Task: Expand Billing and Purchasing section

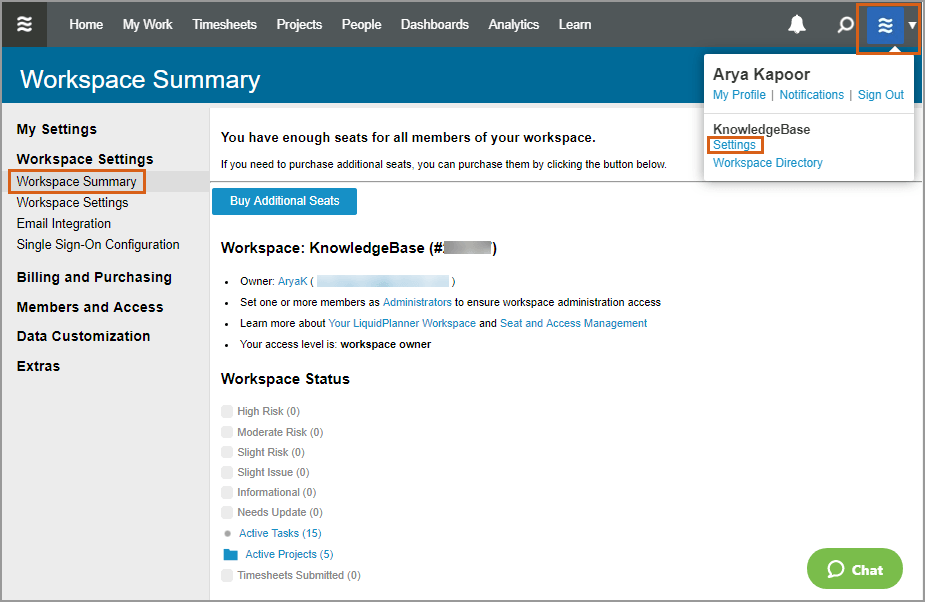Action: point(94,277)
